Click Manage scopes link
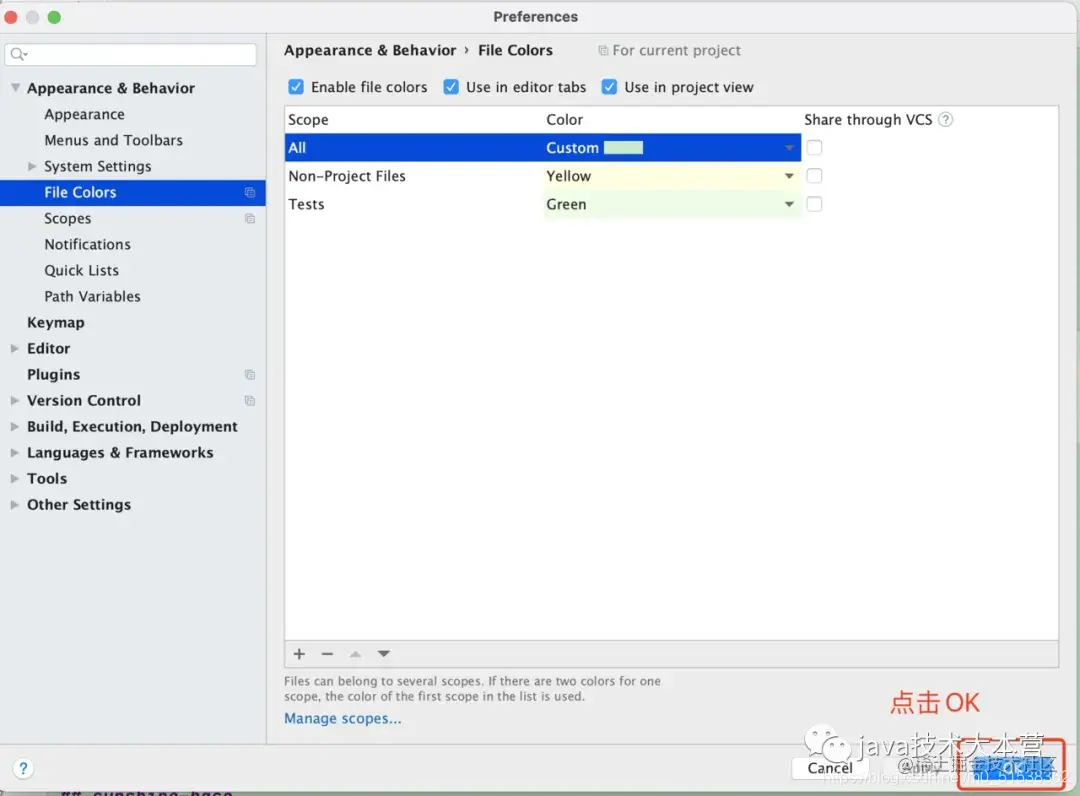 tap(342, 718)
